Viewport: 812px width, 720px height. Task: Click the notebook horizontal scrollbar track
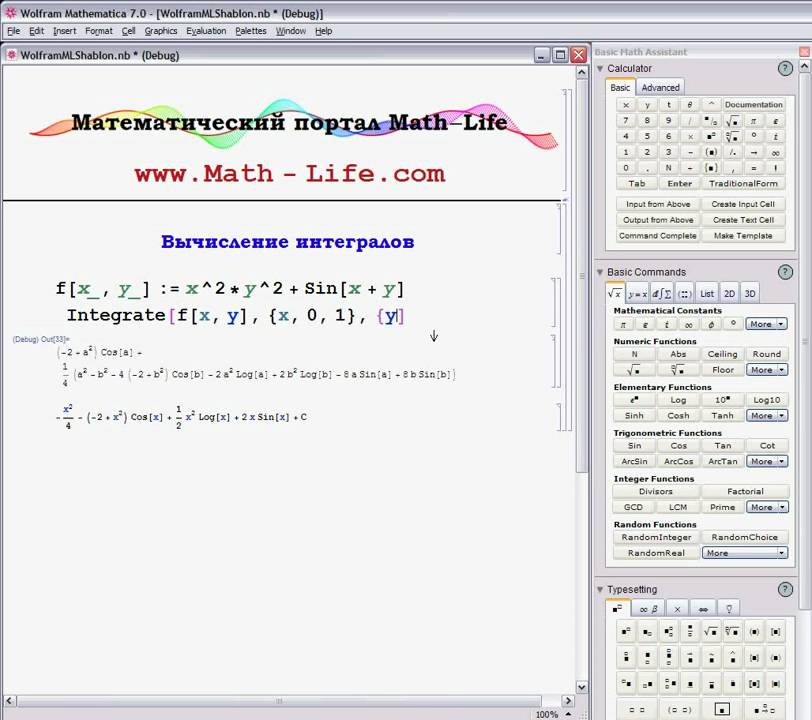coord(289,701)
